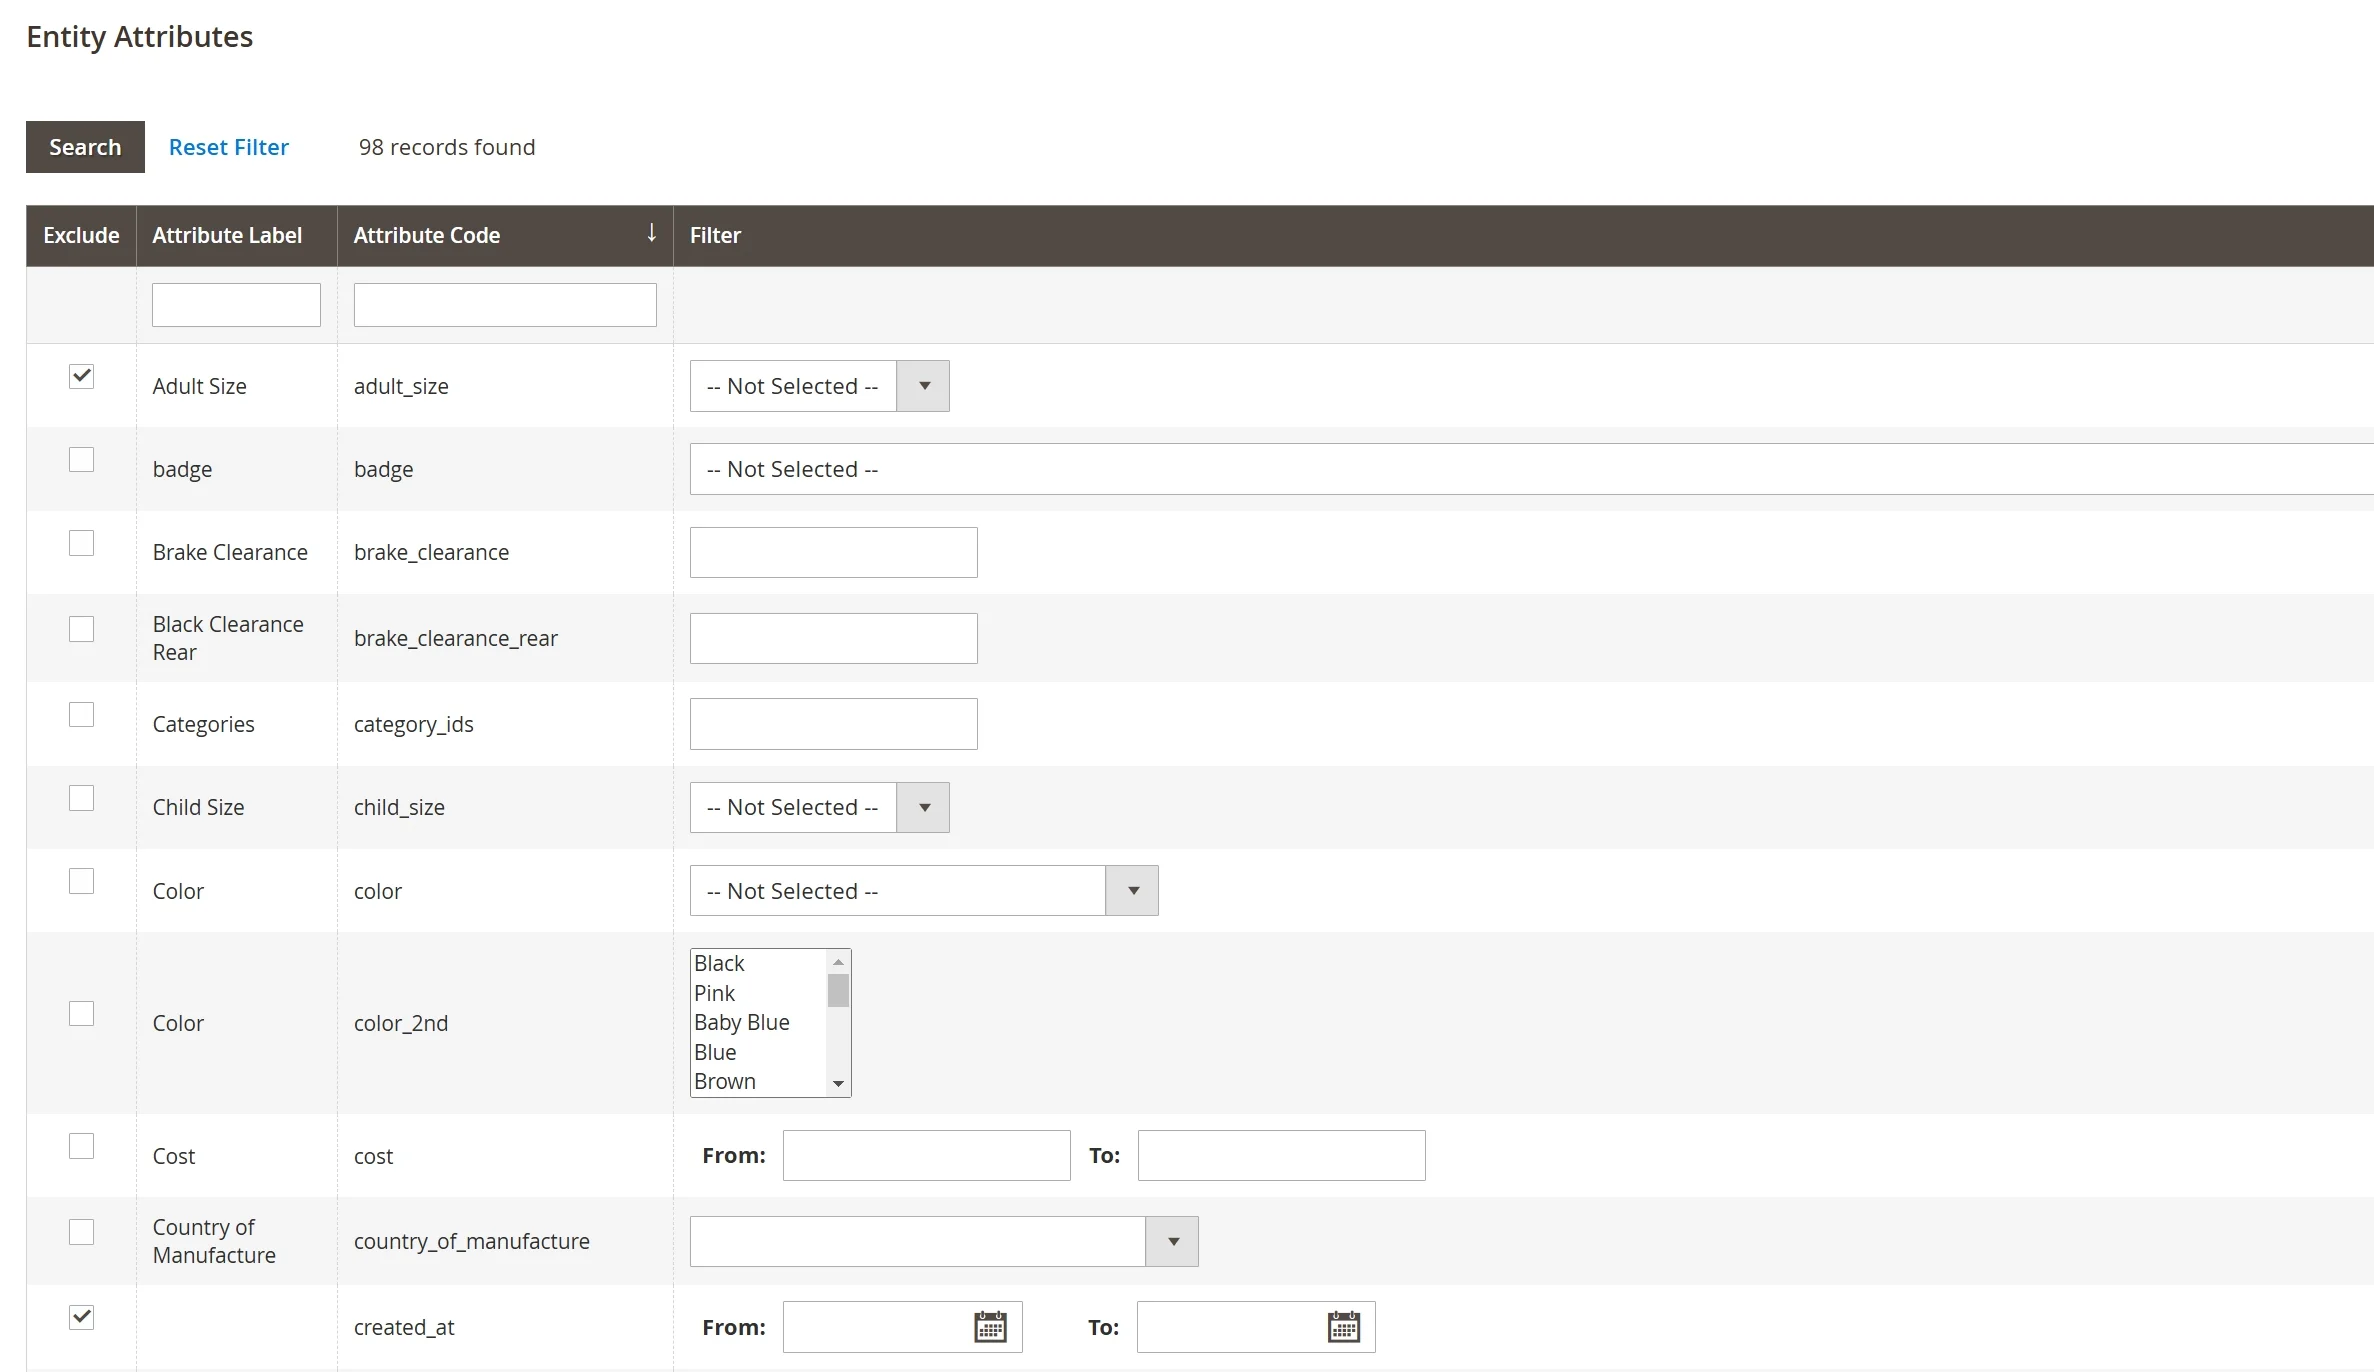Scroll down the color_2nd options list
2374x1372 pixels.
[x=839, y=1081]
